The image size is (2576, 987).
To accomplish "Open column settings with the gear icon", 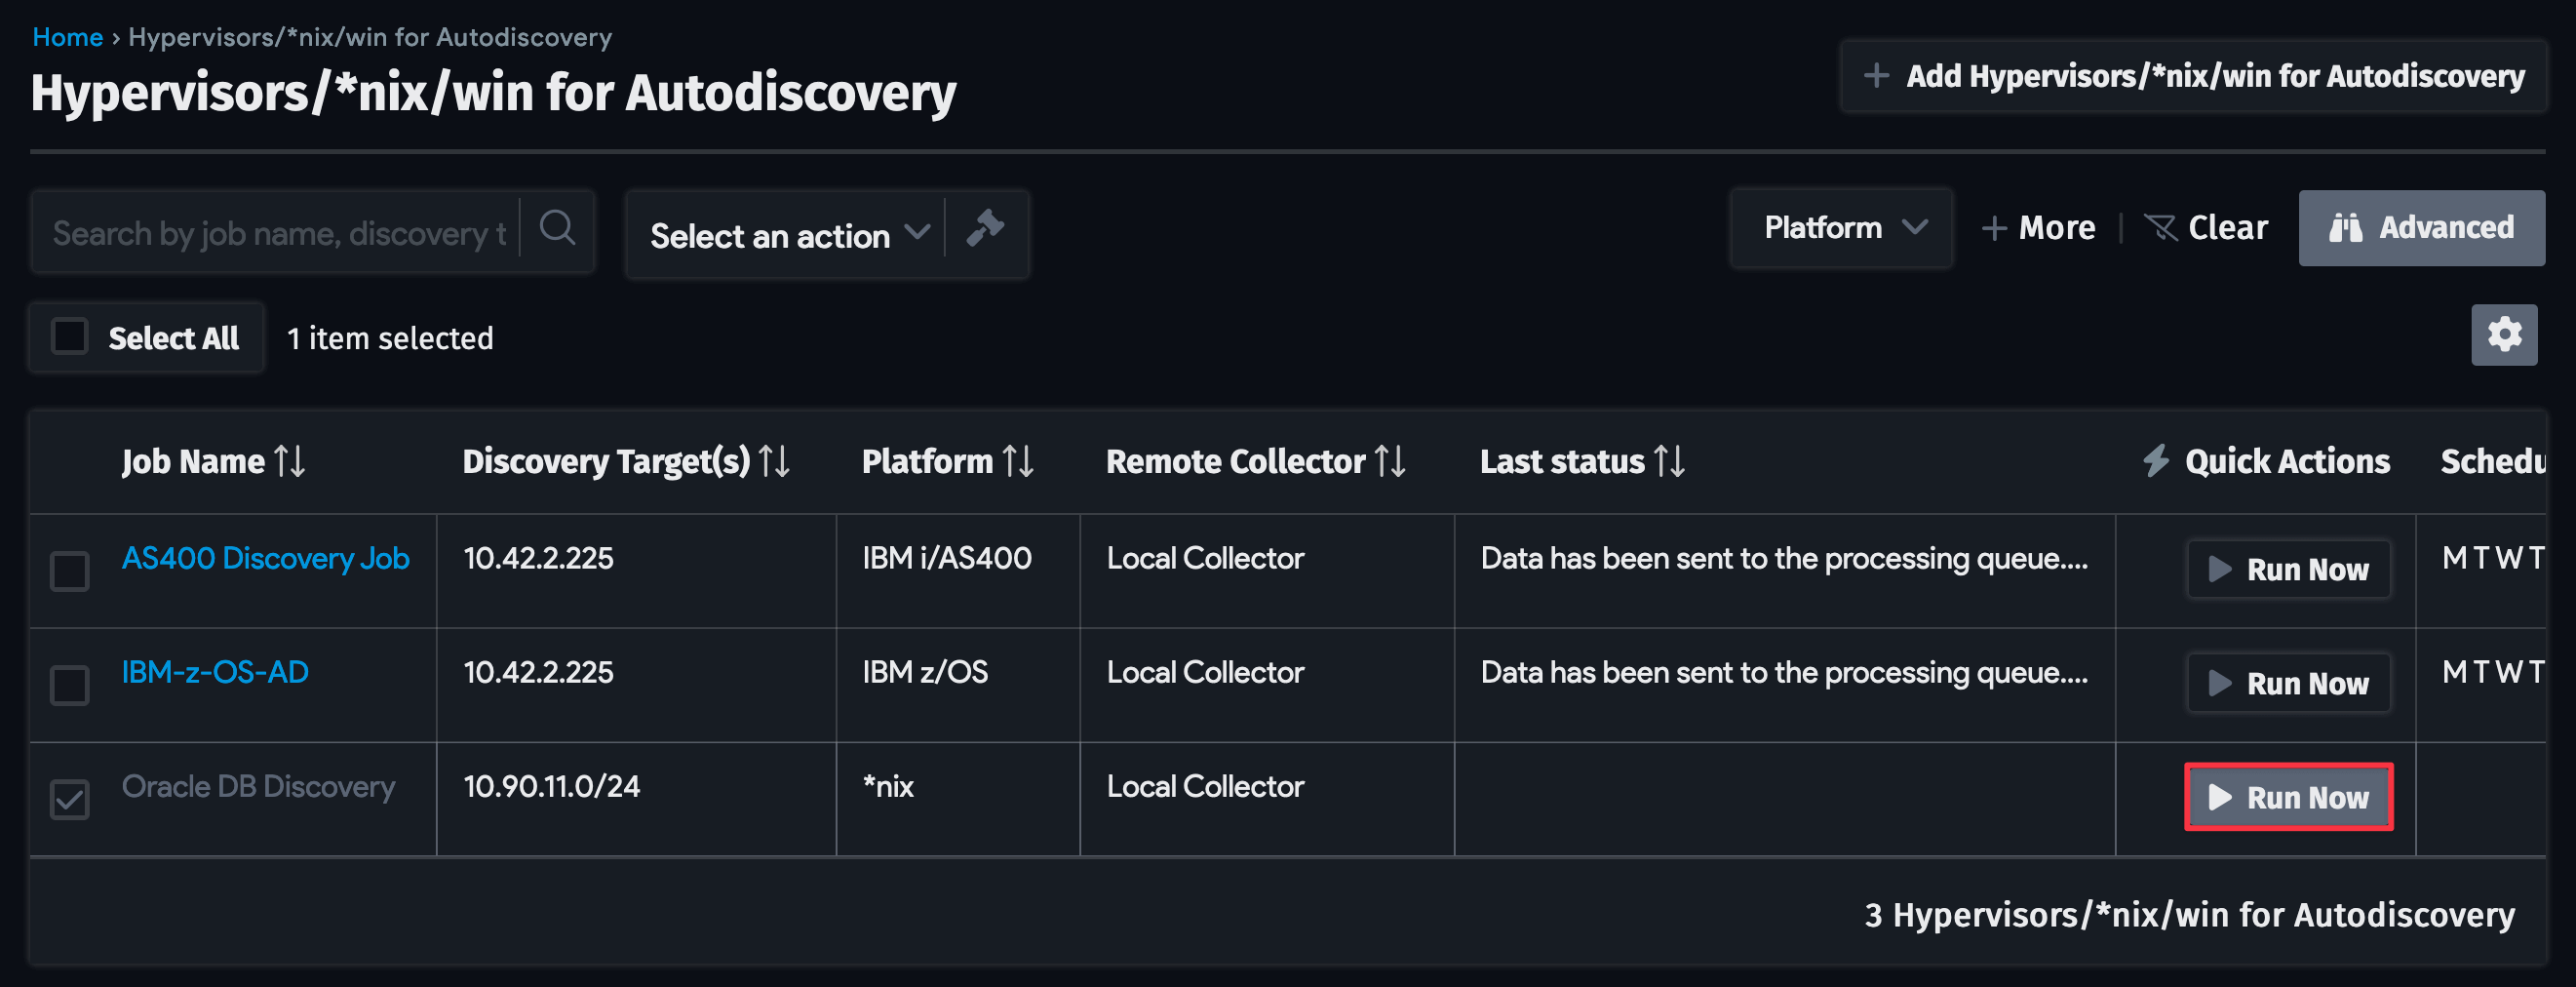I will (x=2504, y=334).
